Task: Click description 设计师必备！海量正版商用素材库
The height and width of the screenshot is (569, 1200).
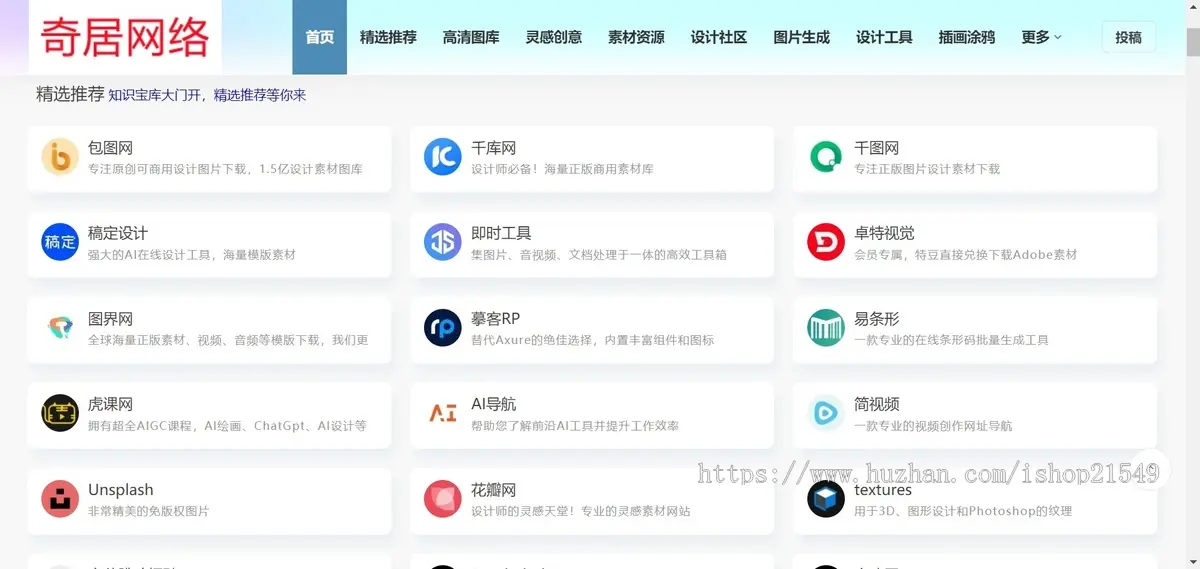Action: (x=562, y=169)
